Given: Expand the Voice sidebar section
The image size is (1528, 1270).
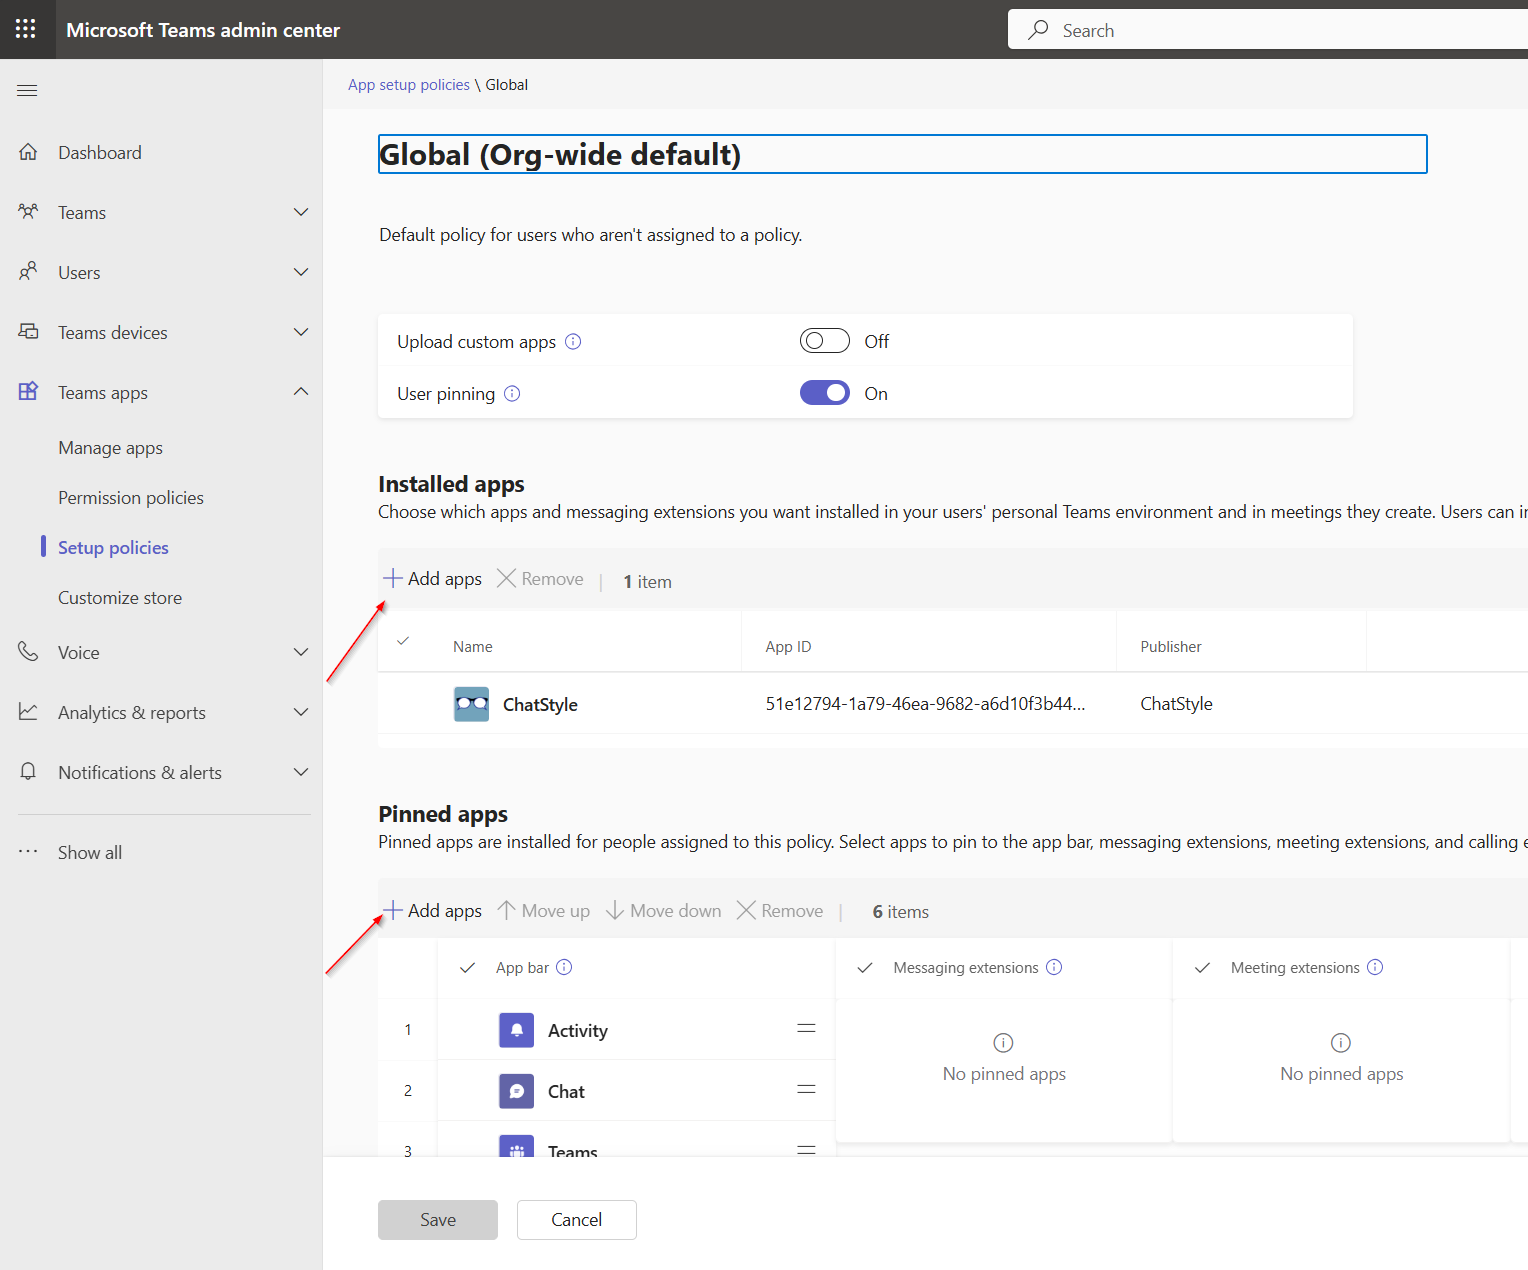Looking at the screenshot, I should click(301, 652).
